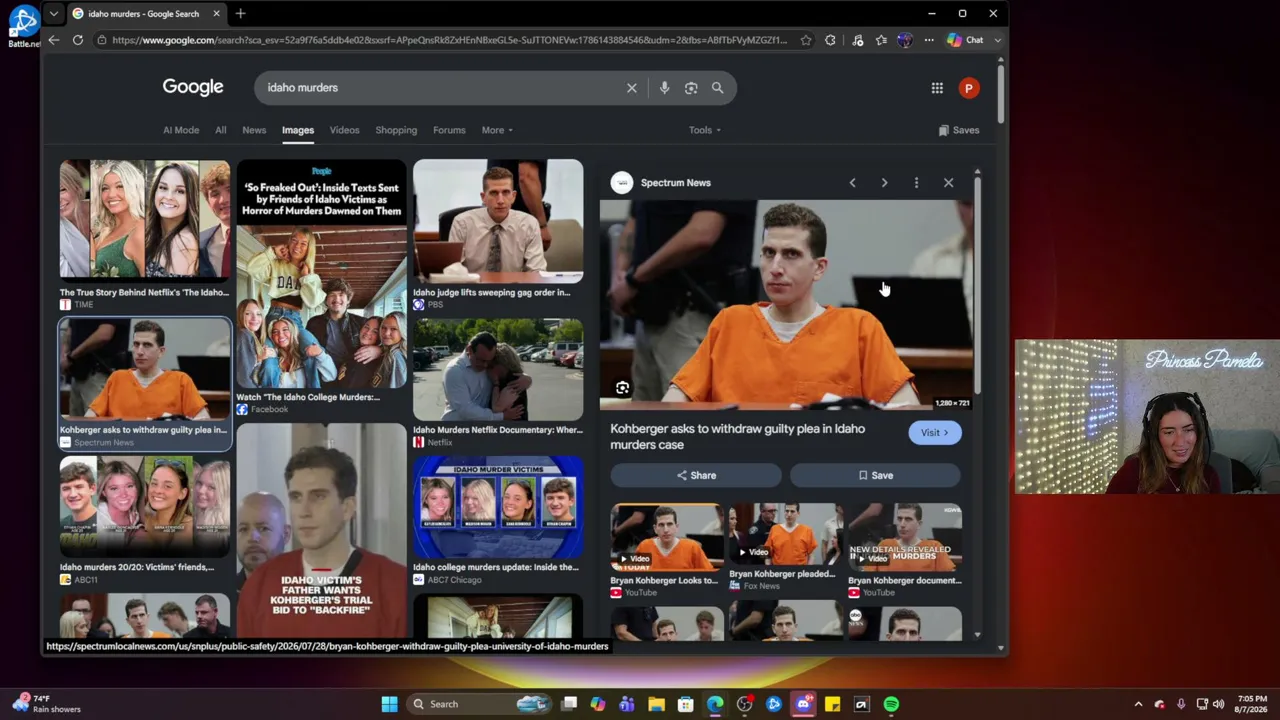1280x720 pixels.
Task: Open the Saves collection link
Action: (x=959, y=130)
